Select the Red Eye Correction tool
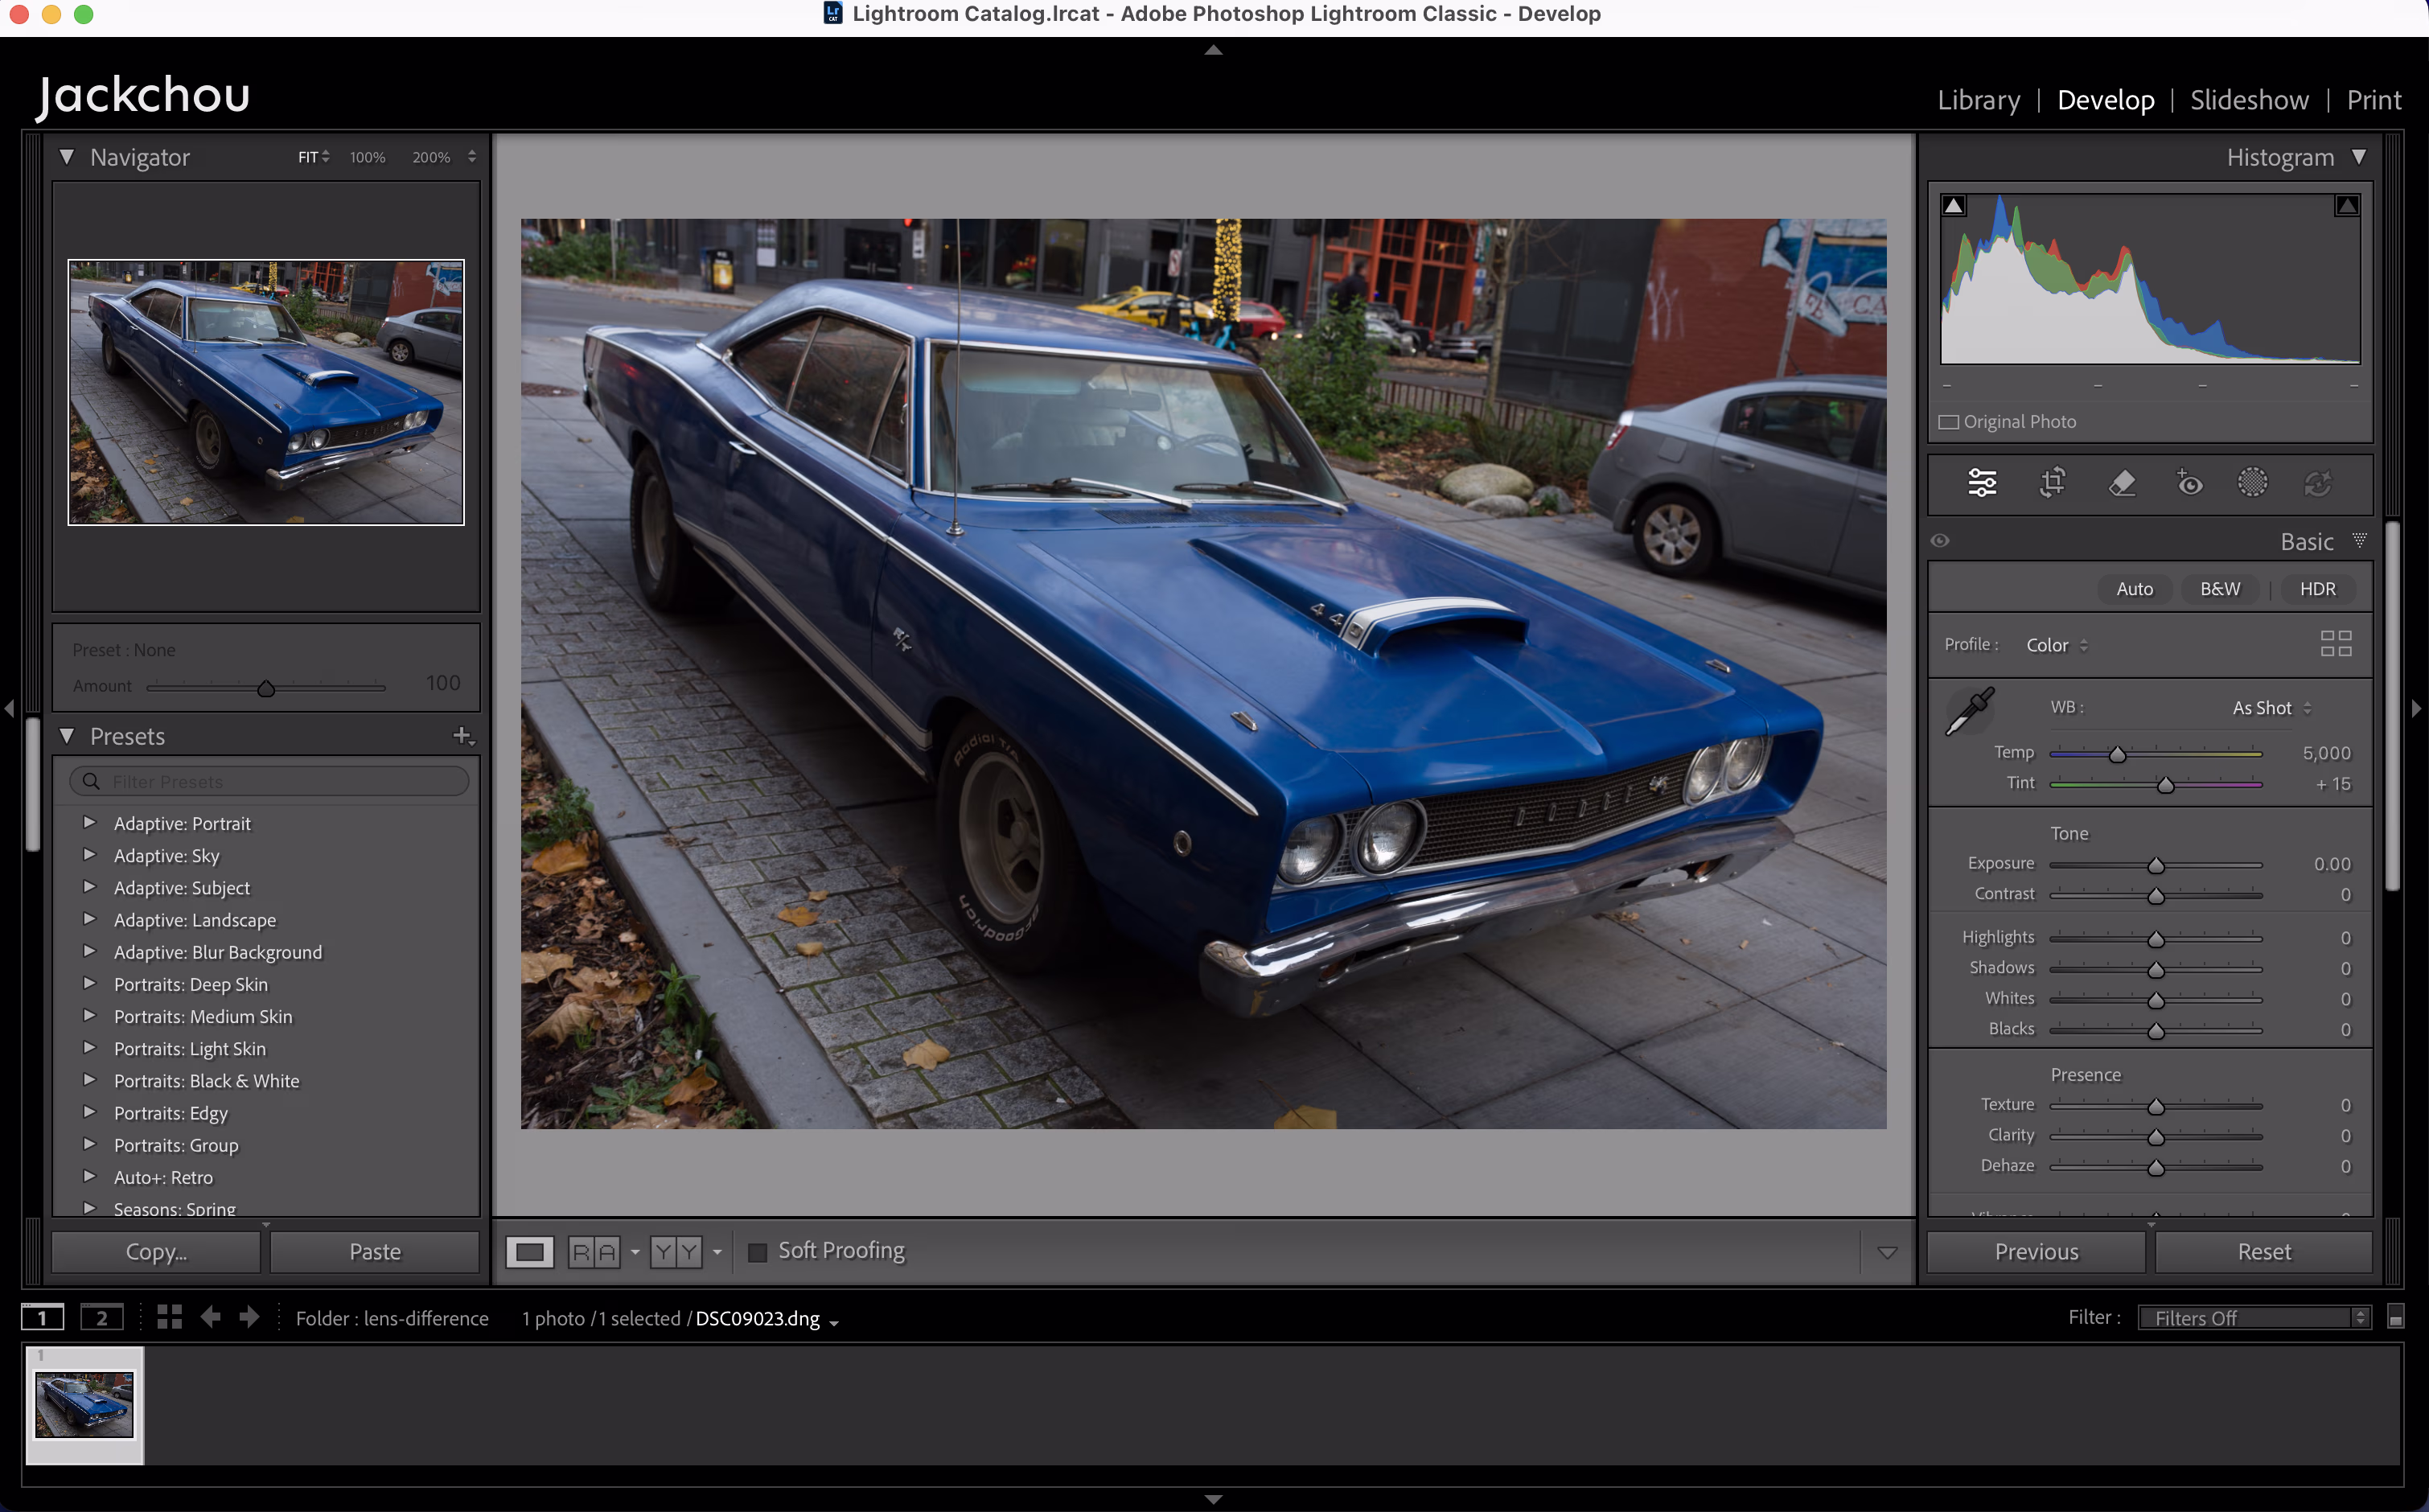Viewport: 2429px width, 1512px height. pos(2189,483)
